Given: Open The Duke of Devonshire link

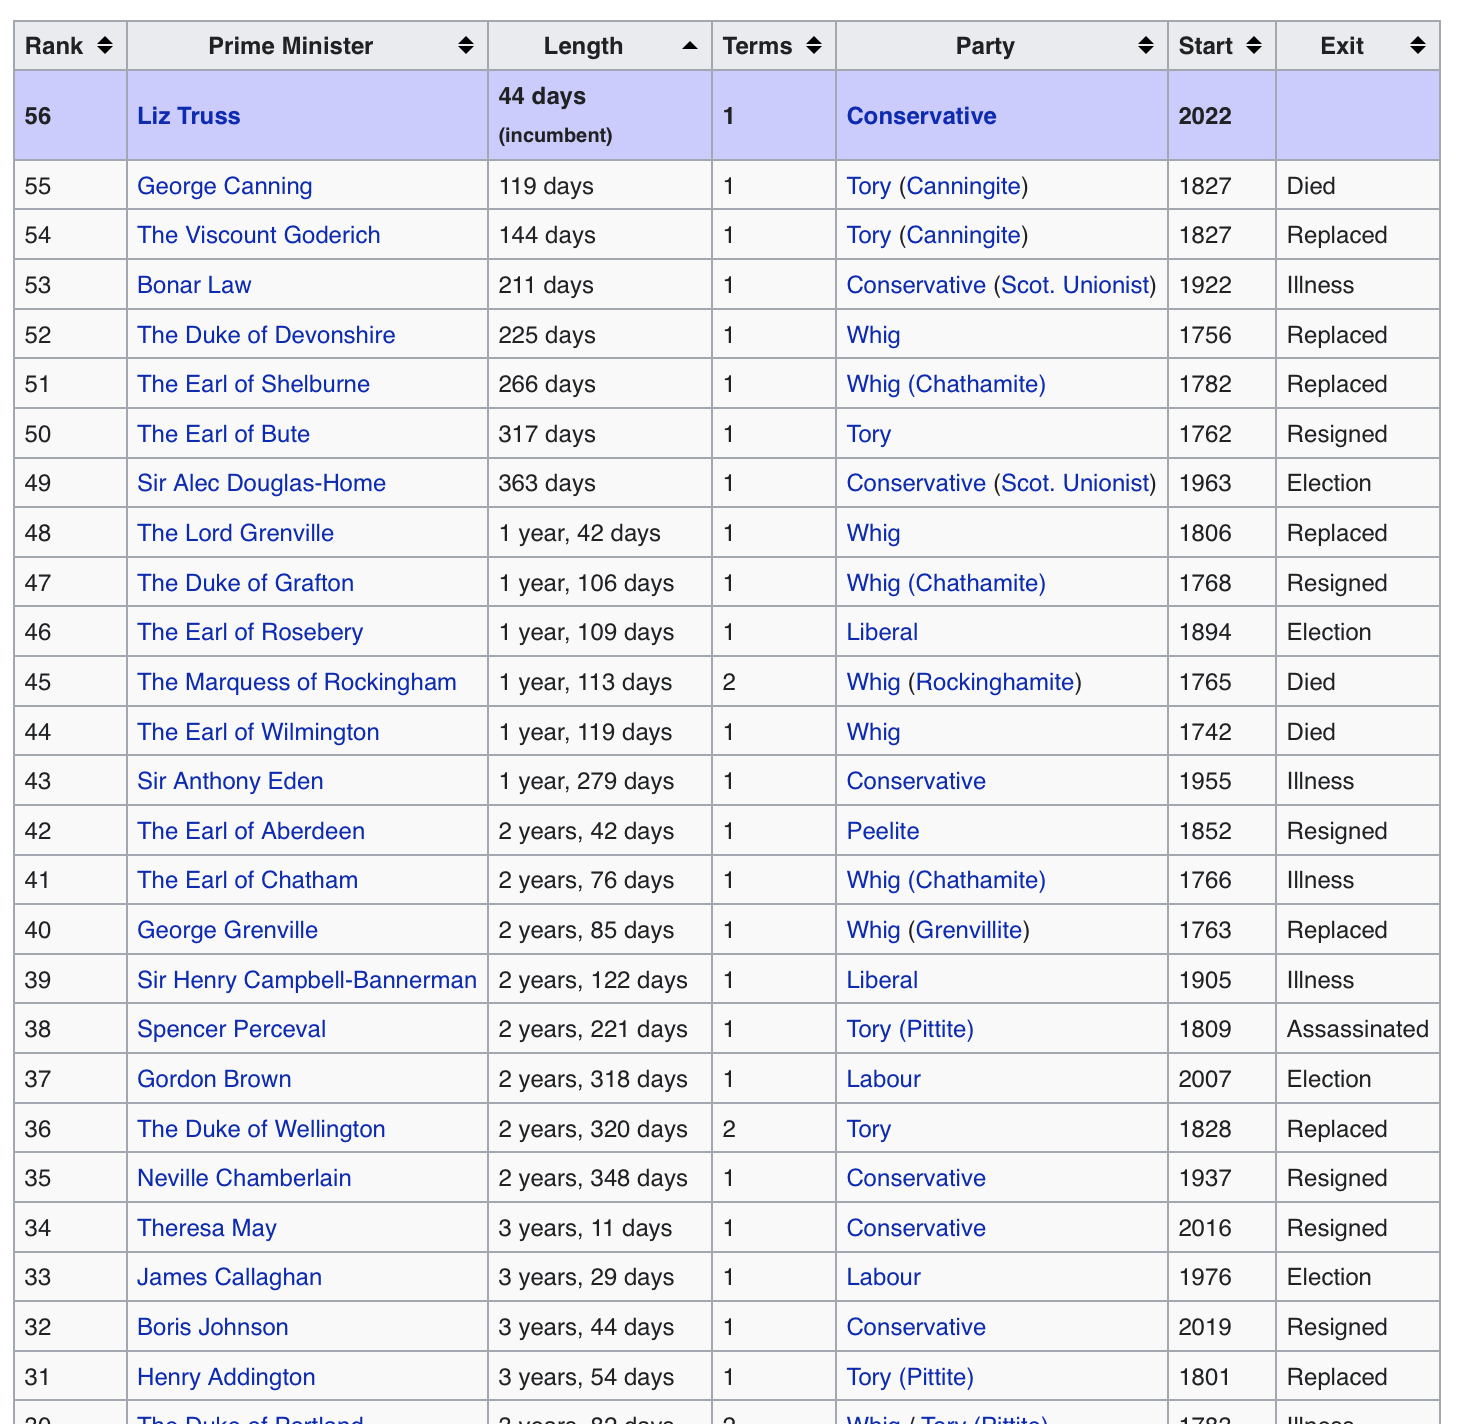Looking at the screenshot, I should (266, 335).
